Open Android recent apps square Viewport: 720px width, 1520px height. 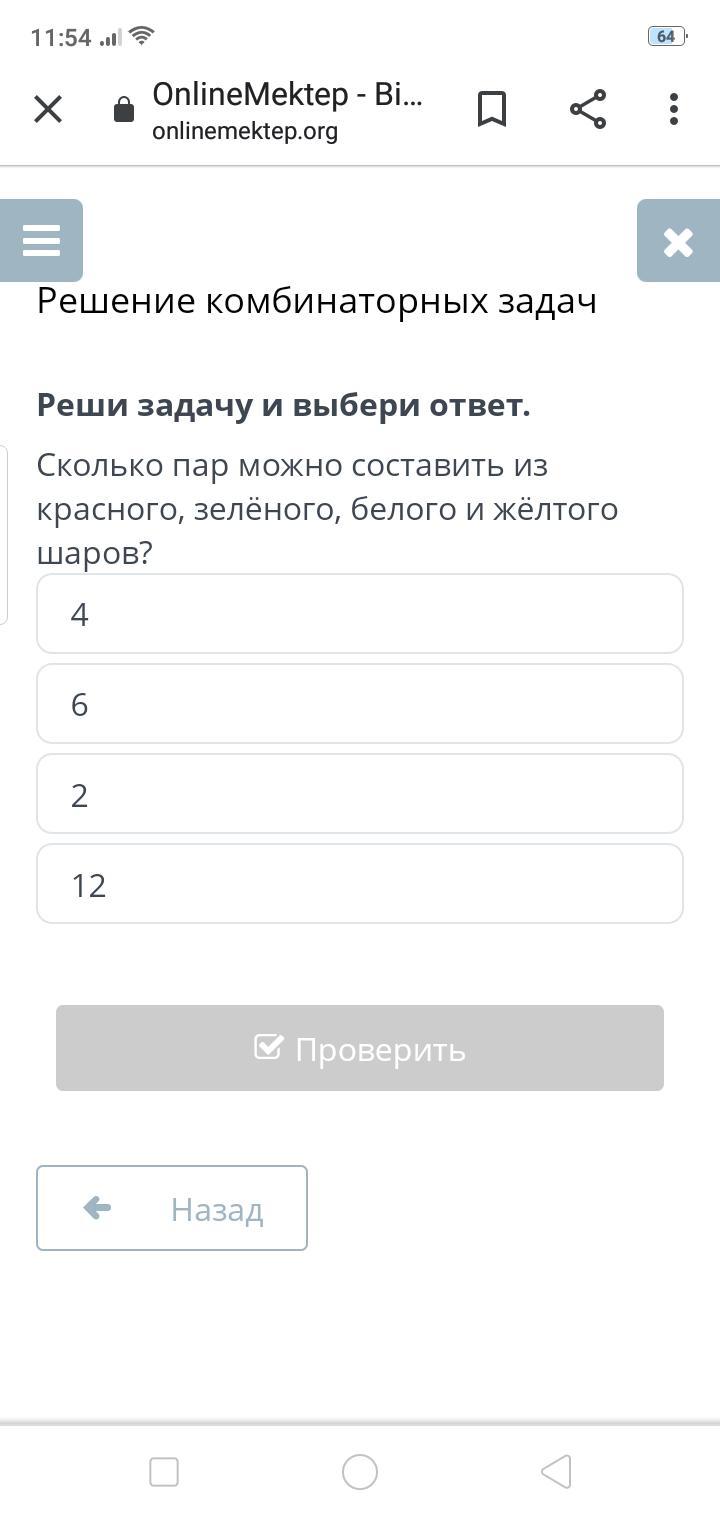tap(164, 1472)
